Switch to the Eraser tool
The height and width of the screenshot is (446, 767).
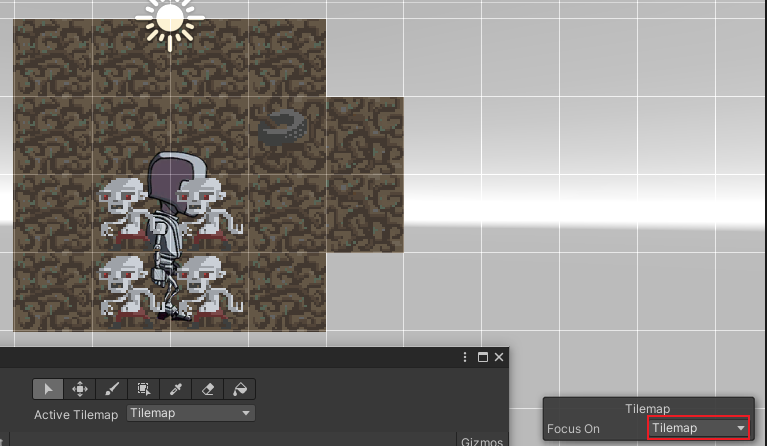tap(208, 389)
